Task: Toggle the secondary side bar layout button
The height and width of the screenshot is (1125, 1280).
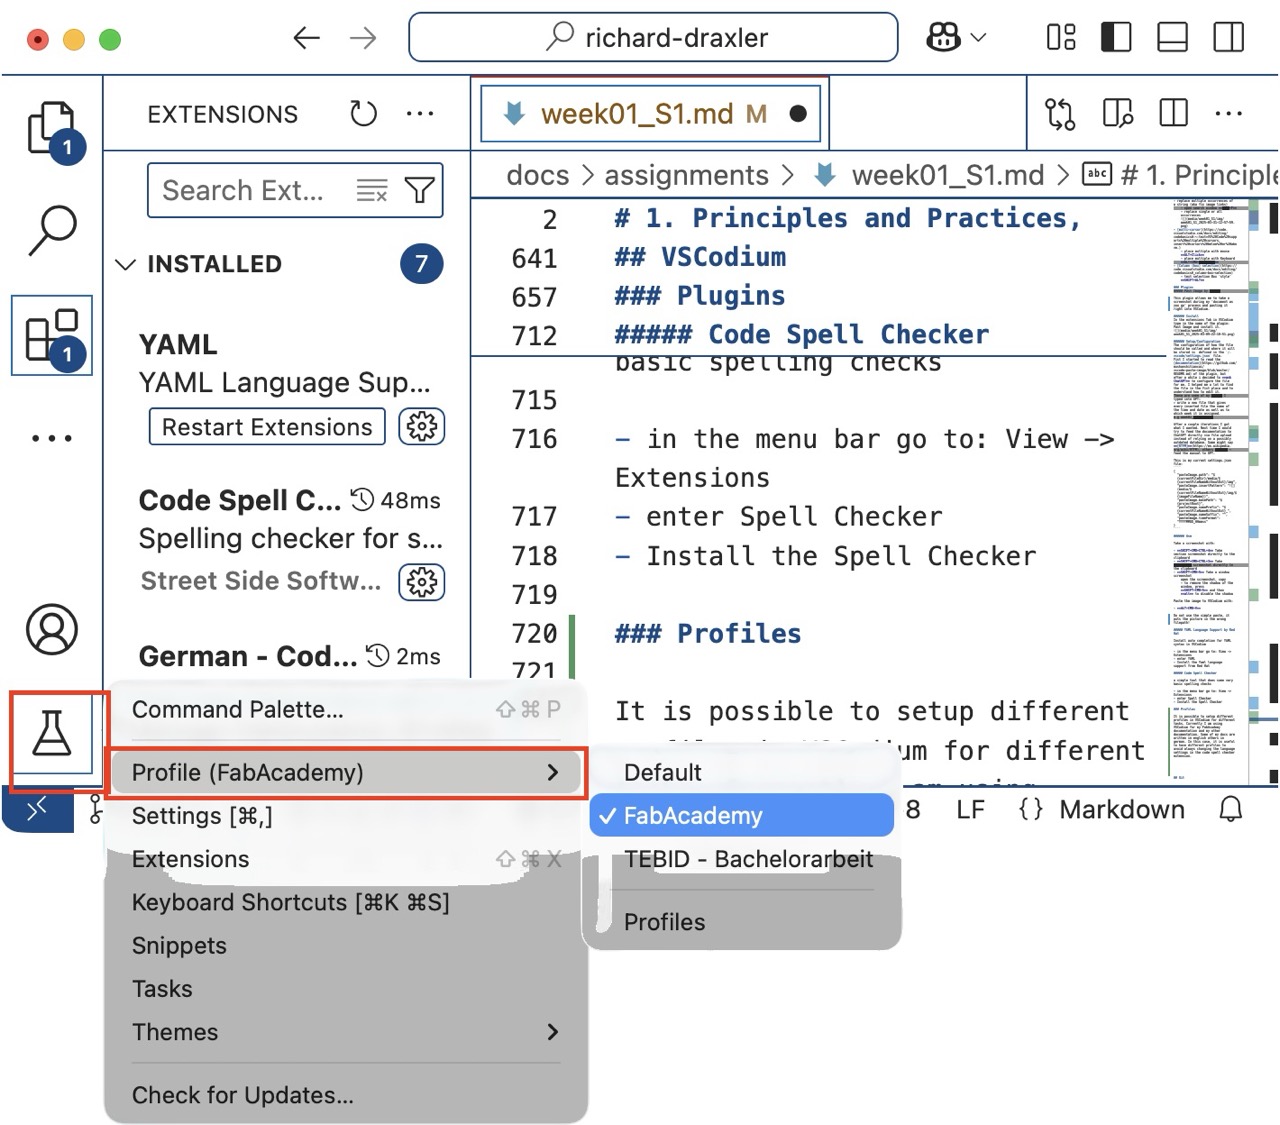Action: (x=1228, y=38)
